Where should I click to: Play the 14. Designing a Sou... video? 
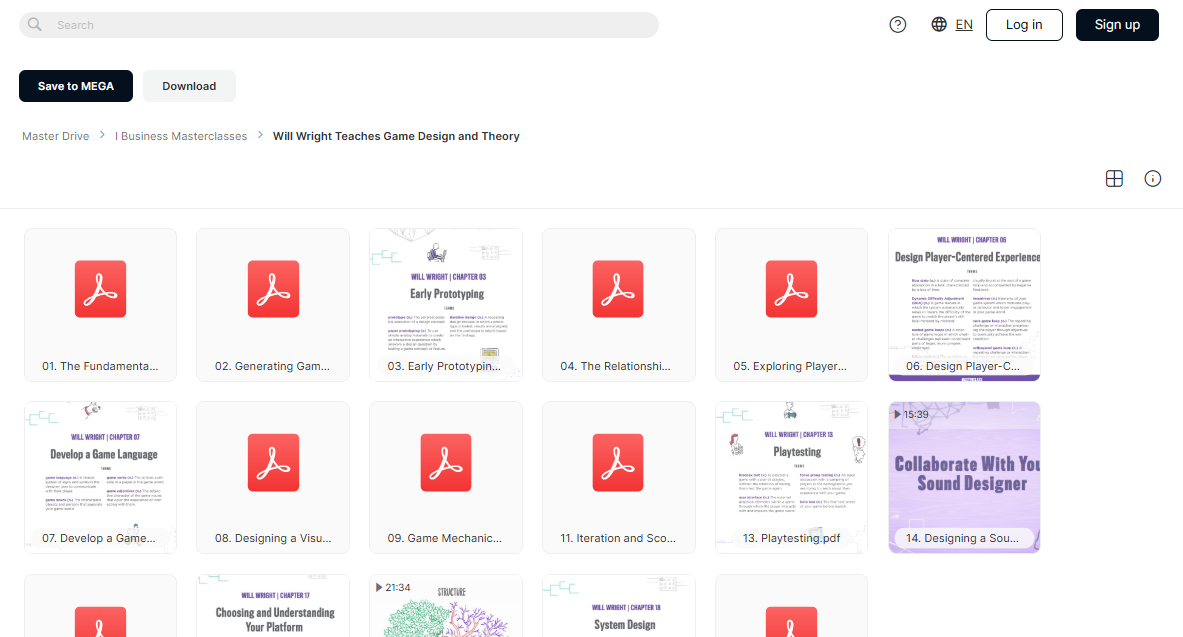964,477
